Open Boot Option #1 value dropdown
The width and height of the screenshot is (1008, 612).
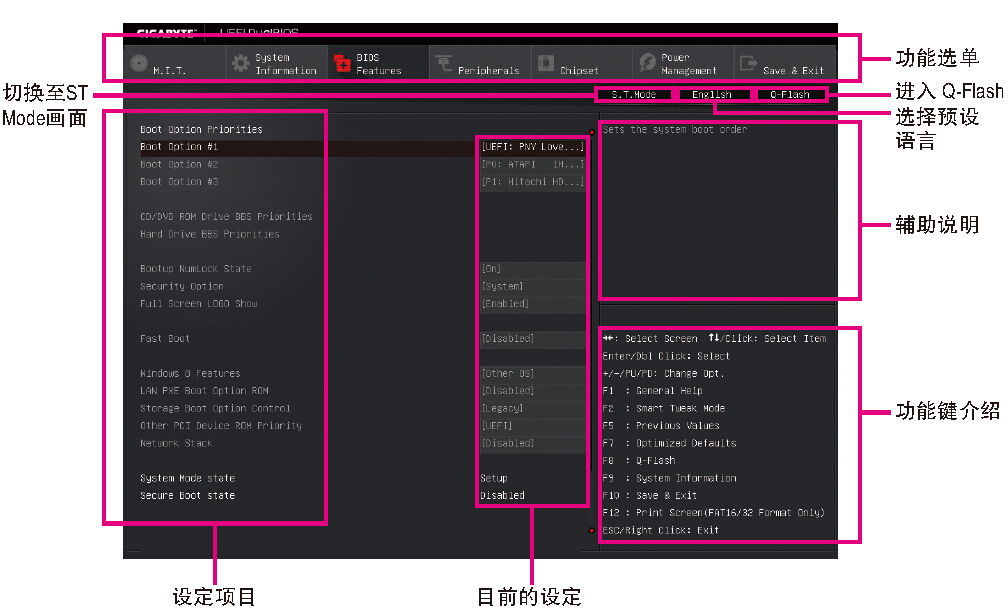point(532,147)
